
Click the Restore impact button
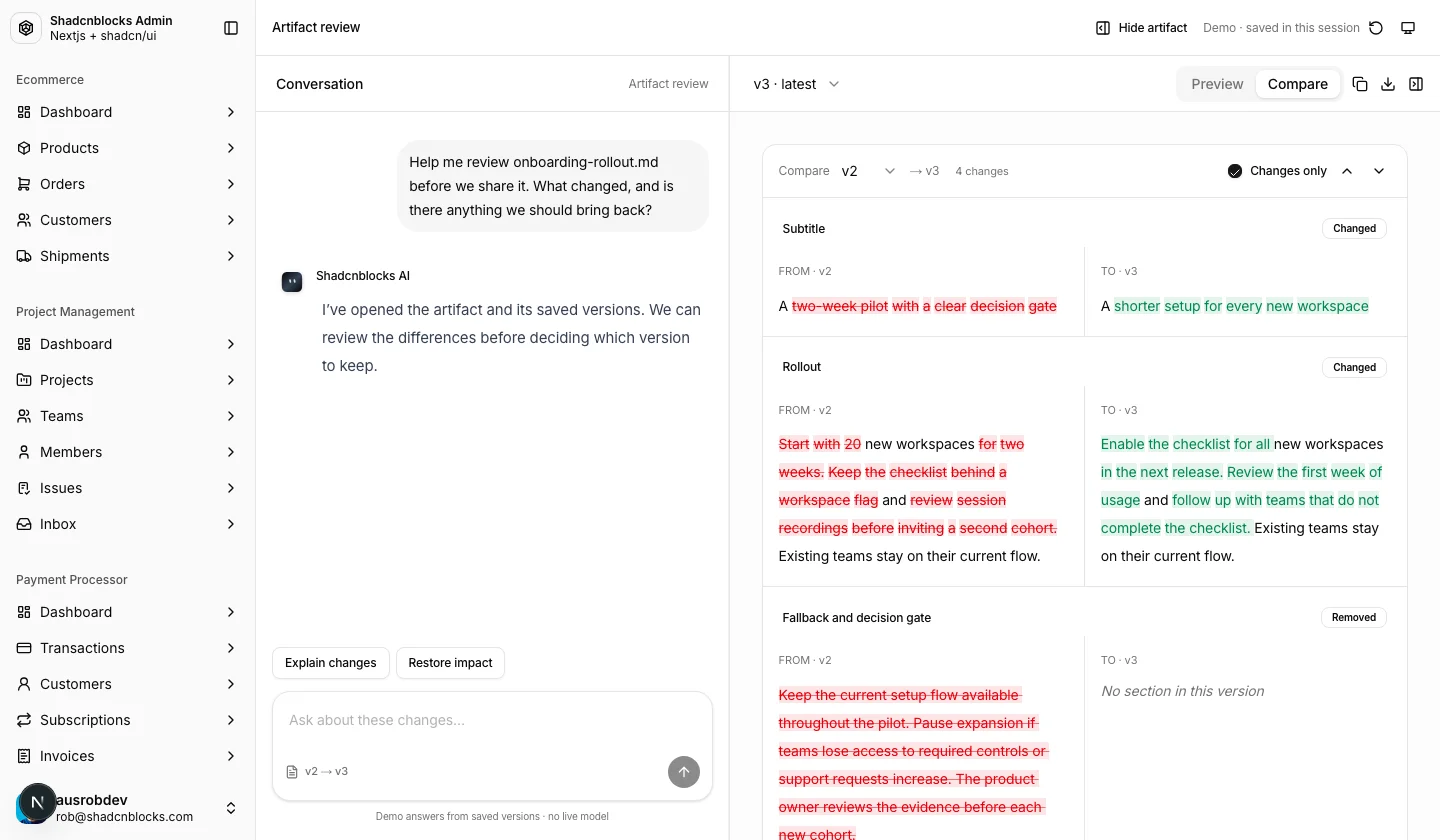[451, 663]
